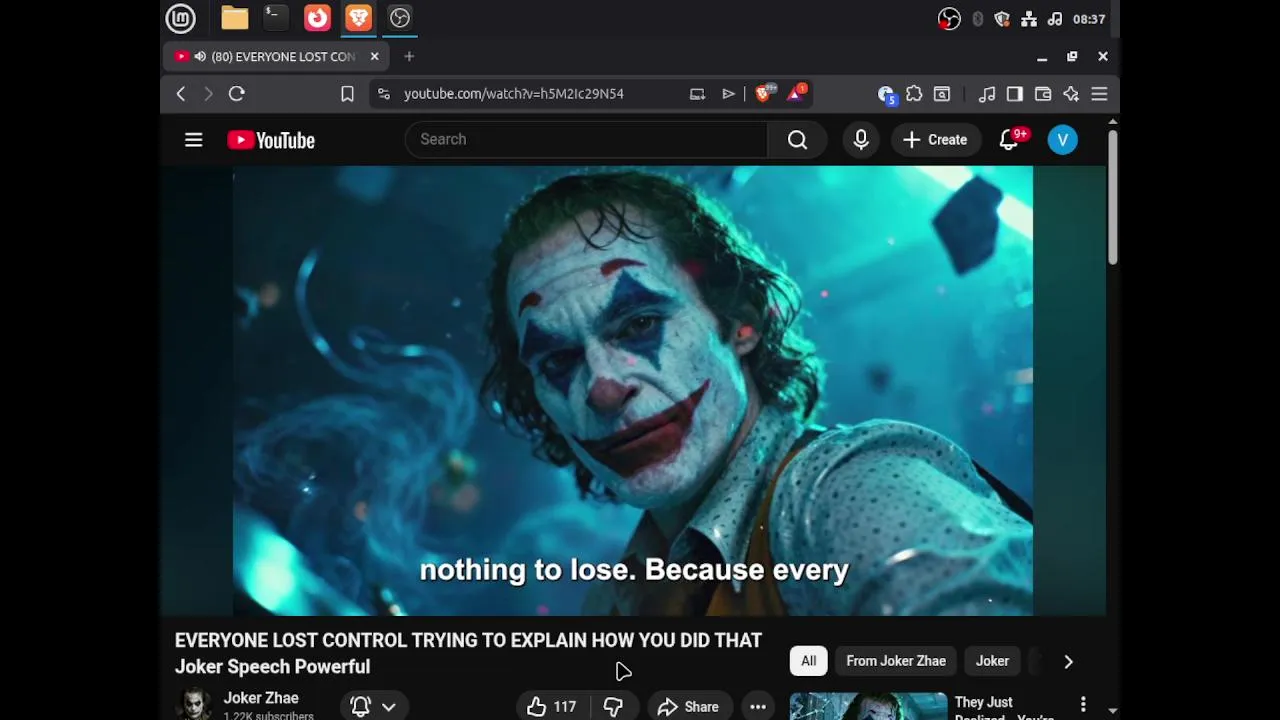Open site settings icon in address bar
Image resolution: width=1280 pixels, height=720 pixels.
(x=383, y=94)
